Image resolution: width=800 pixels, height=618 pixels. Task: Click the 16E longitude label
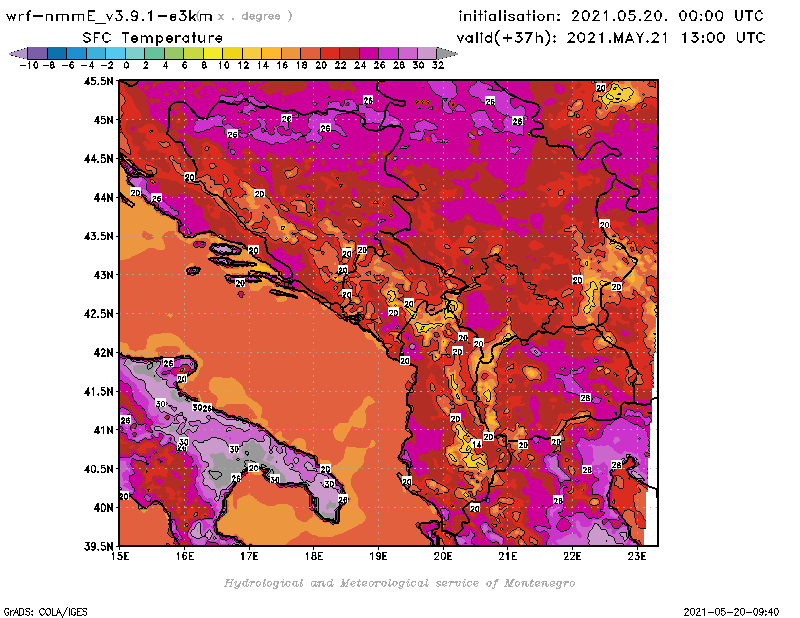click(185, 556)
